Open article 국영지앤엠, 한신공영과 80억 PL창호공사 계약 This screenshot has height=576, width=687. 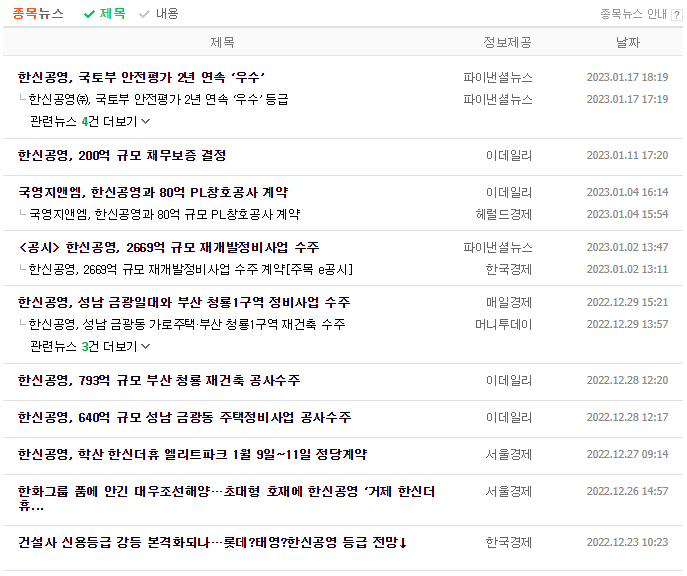click(x=153, y=192)
